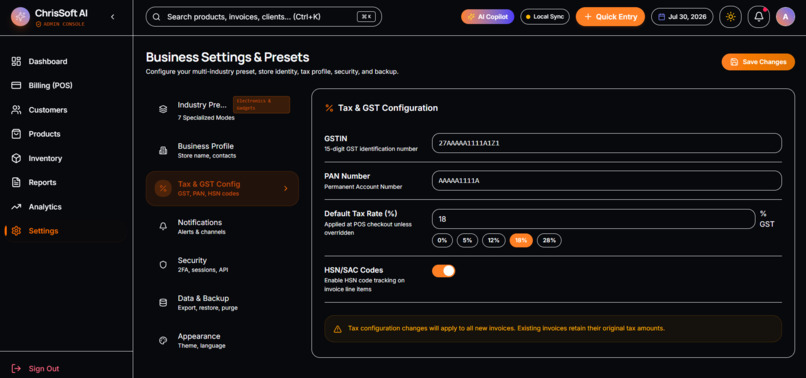Click the Sign Out arrow icon
The height and width of the screenshot is (378, 806).
pyautogui.click(x=16, y=368)
